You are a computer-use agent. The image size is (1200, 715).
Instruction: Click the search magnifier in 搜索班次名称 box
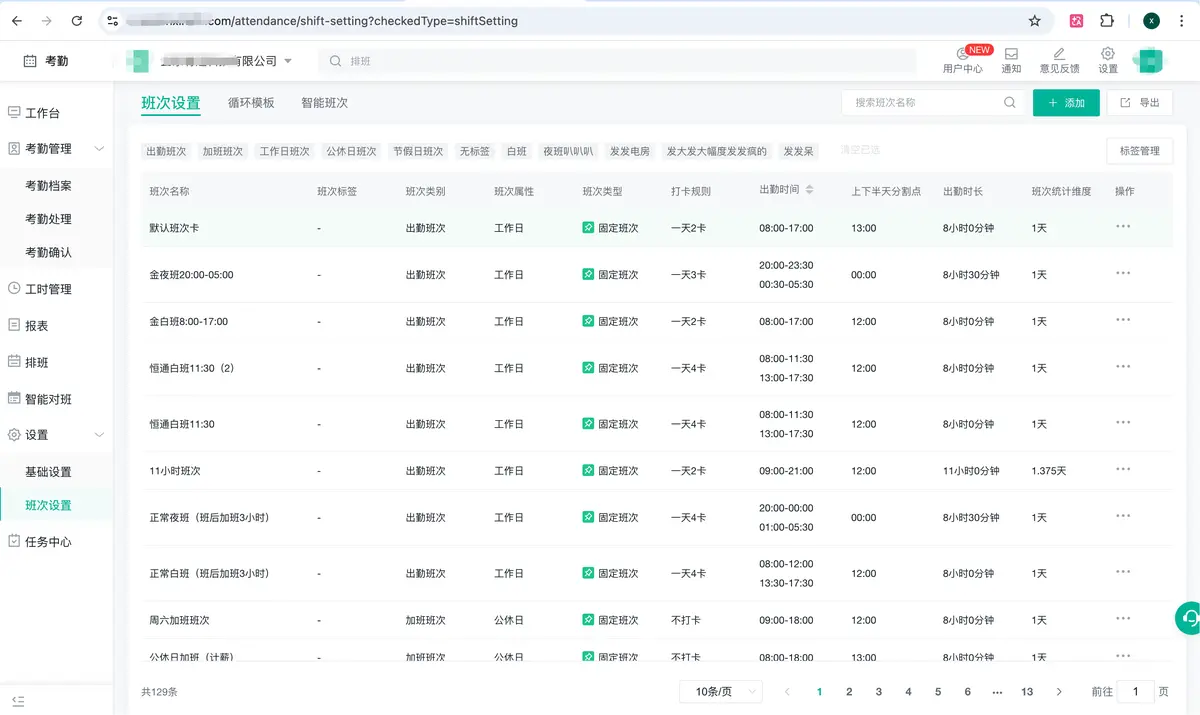(x=1010, y=103)
